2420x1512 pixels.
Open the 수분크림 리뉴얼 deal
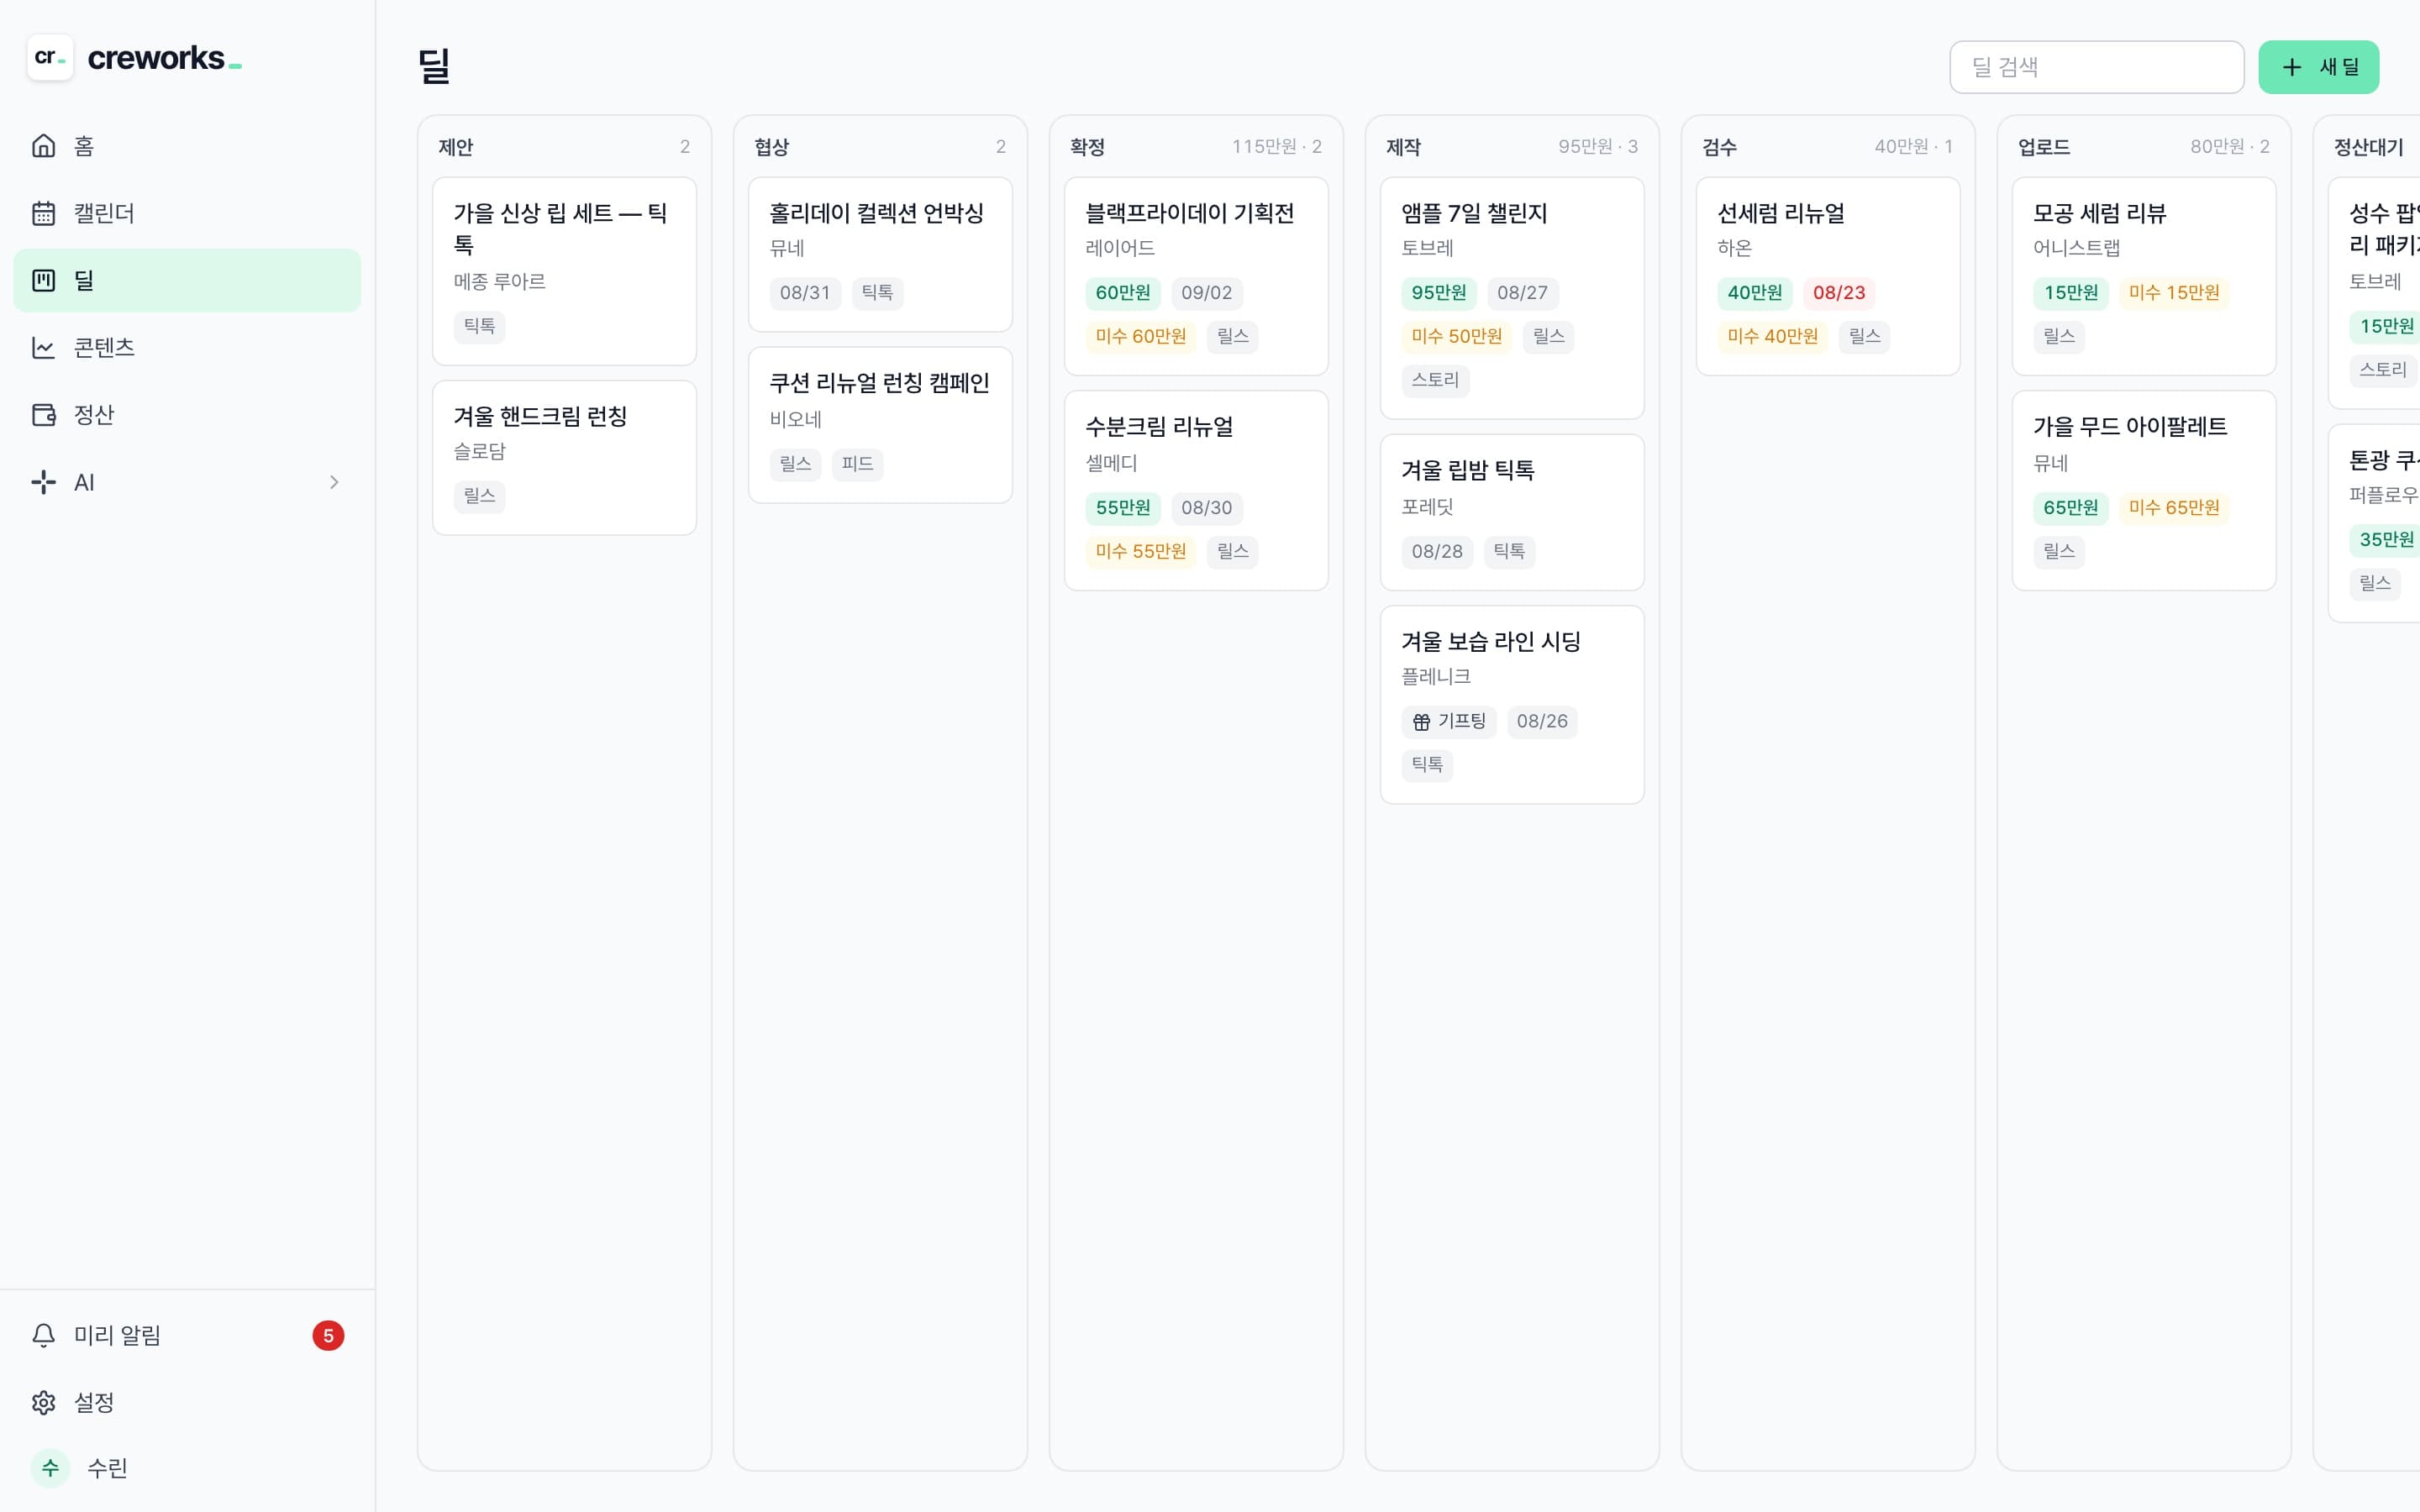[x=1196, y=490]
